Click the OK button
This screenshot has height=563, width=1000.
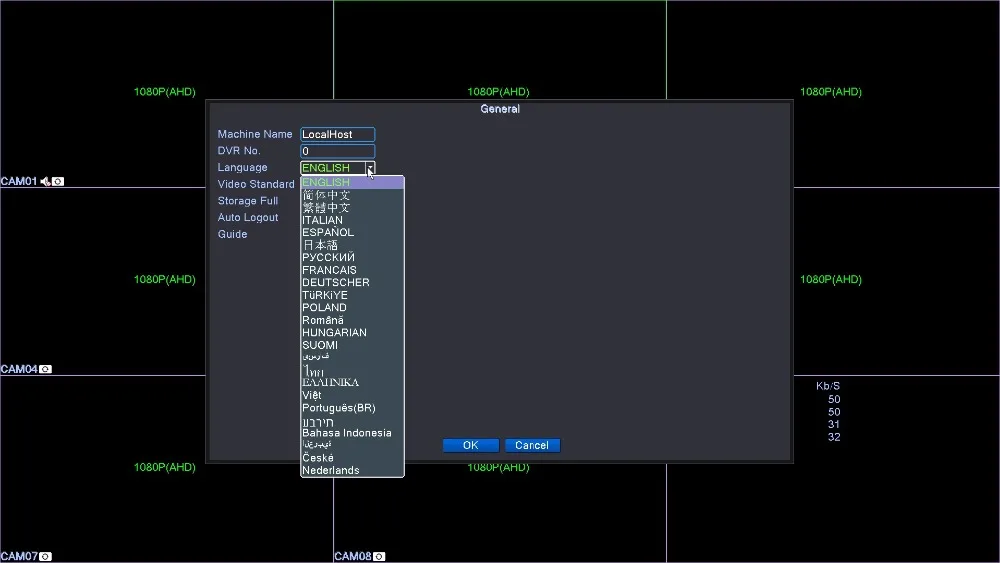pos(471,446)
